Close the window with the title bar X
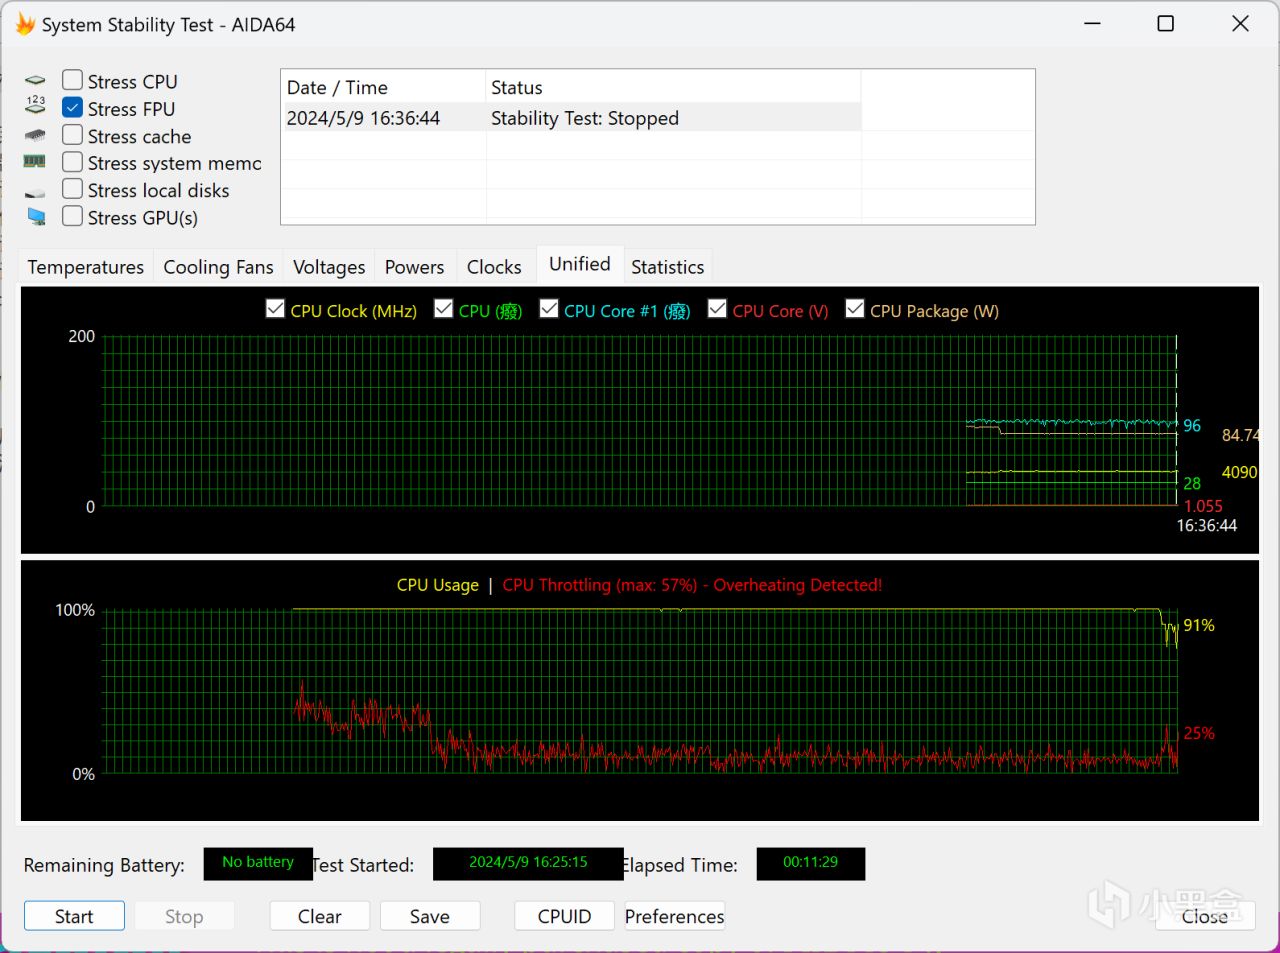Image resolution: width=1280 pixels, height=953 pixels. pyautogui.click(x=1241, y=24)
